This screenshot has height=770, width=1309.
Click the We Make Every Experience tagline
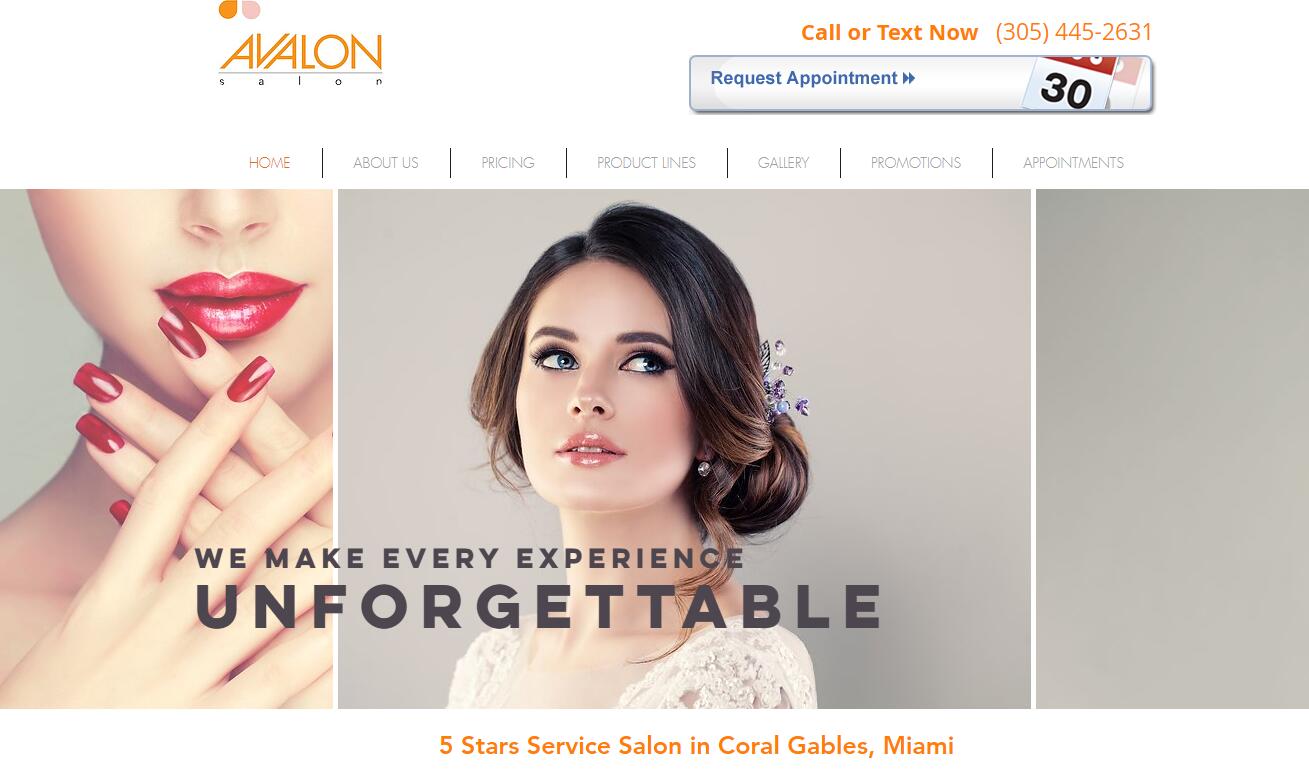[469, 557]
